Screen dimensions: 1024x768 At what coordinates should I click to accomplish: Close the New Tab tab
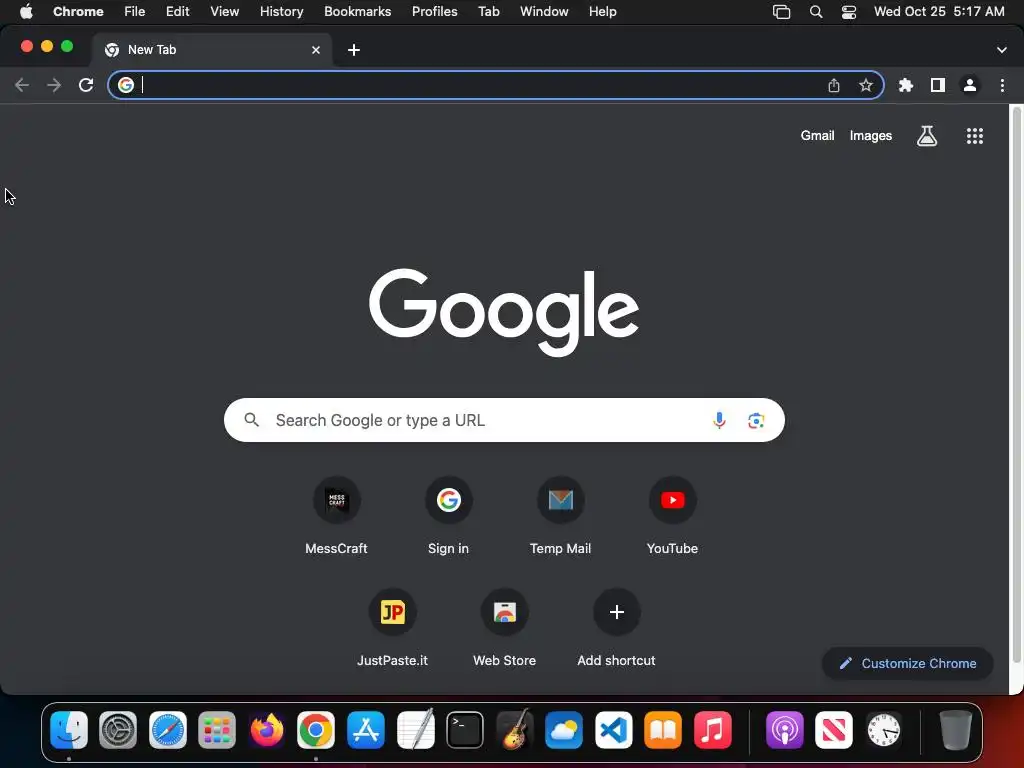click(x=316, y=50)
